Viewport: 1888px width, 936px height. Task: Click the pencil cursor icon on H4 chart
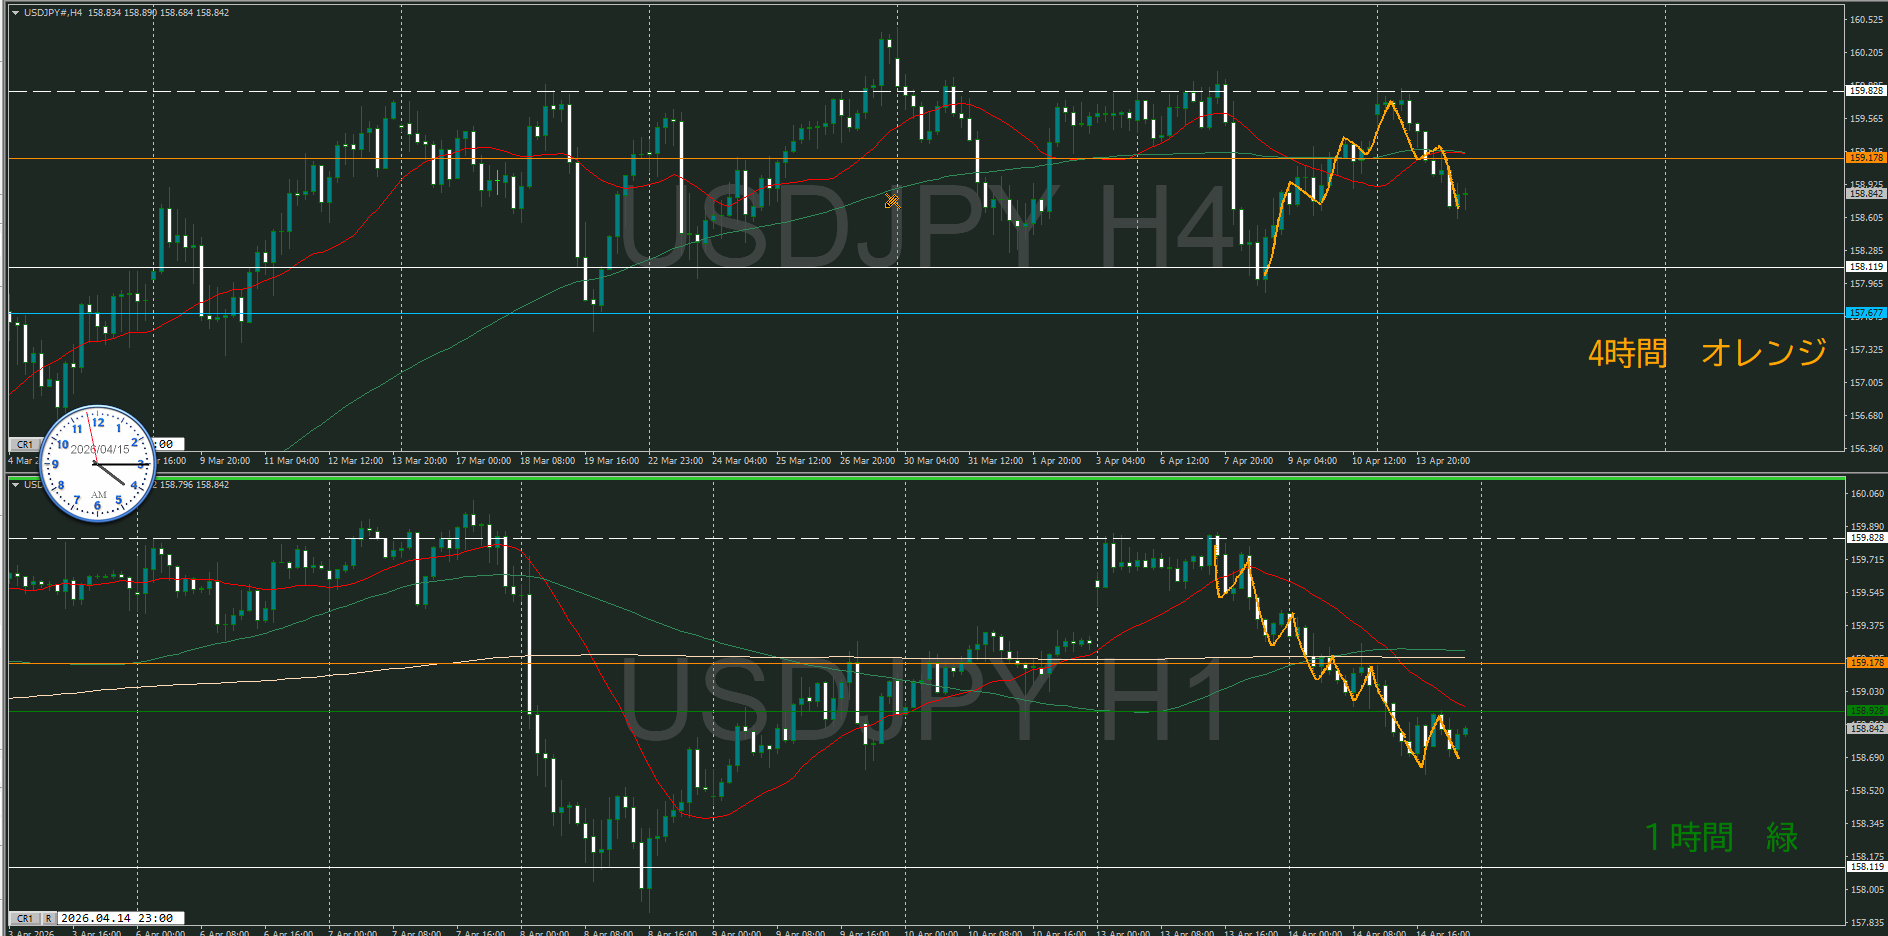tap(892, 200)
